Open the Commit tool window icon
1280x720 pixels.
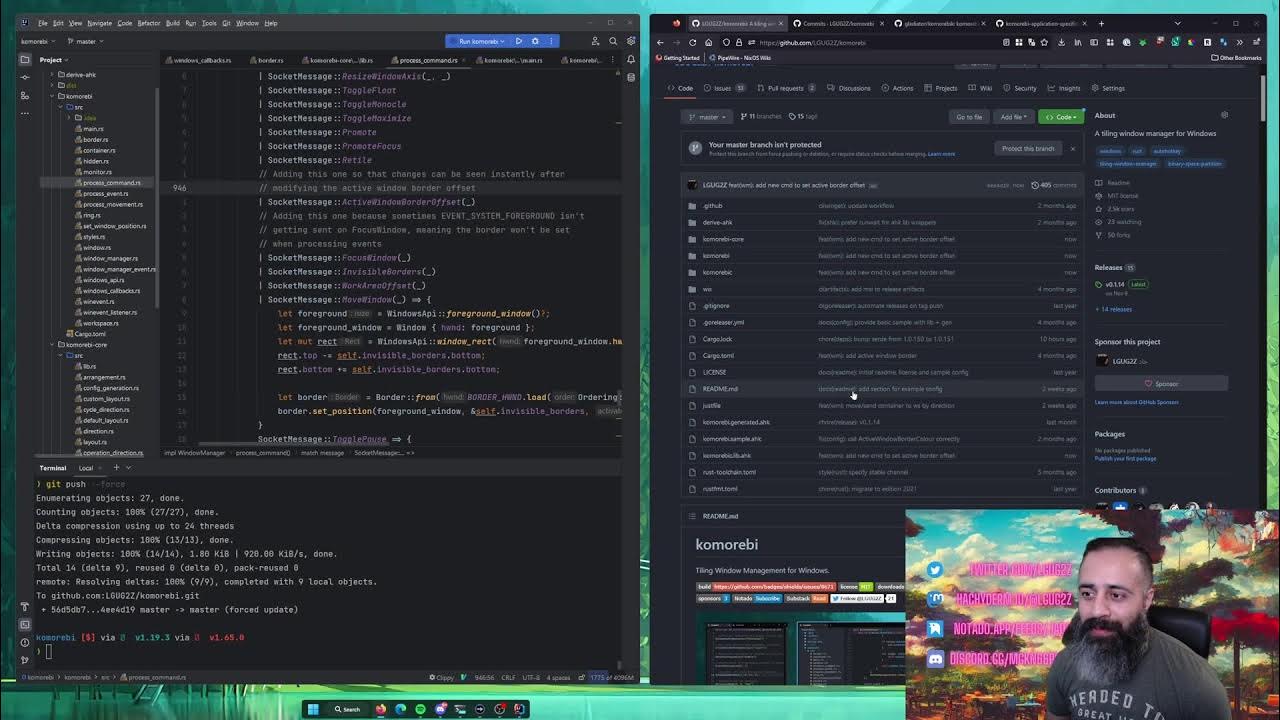pos(25,76)
